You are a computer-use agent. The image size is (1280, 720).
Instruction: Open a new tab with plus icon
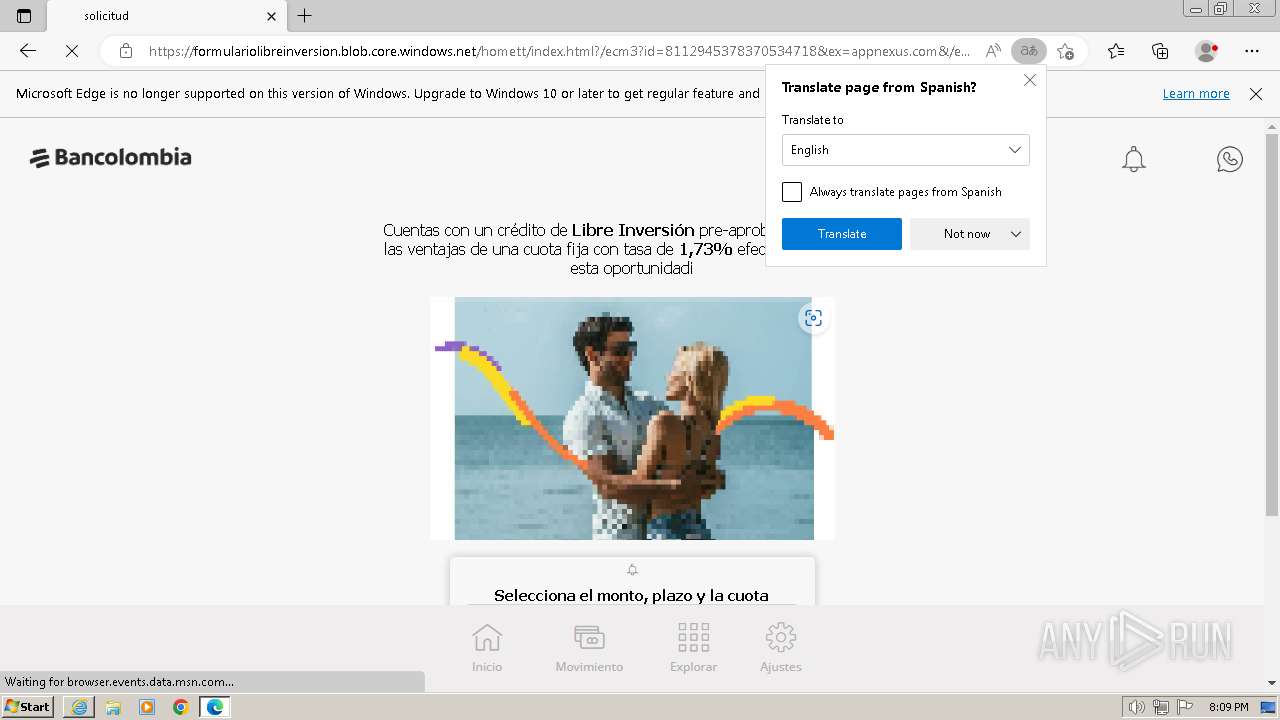pyautogui.click(x=305, y=16)
